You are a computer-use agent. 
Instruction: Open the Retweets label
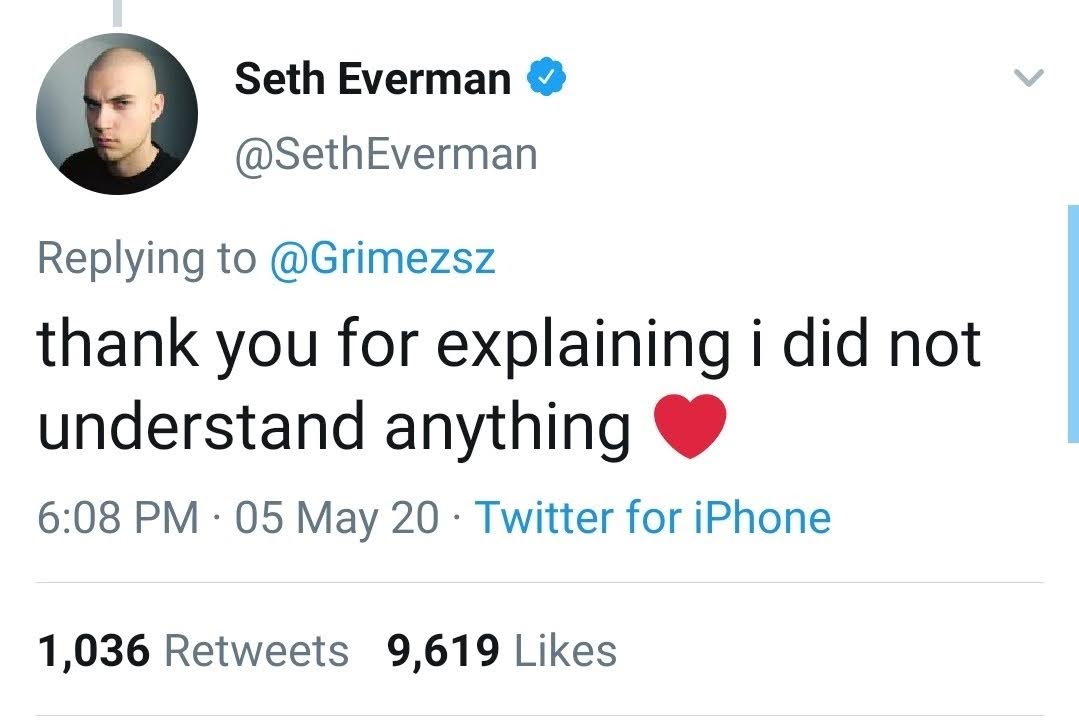(256, 651)
